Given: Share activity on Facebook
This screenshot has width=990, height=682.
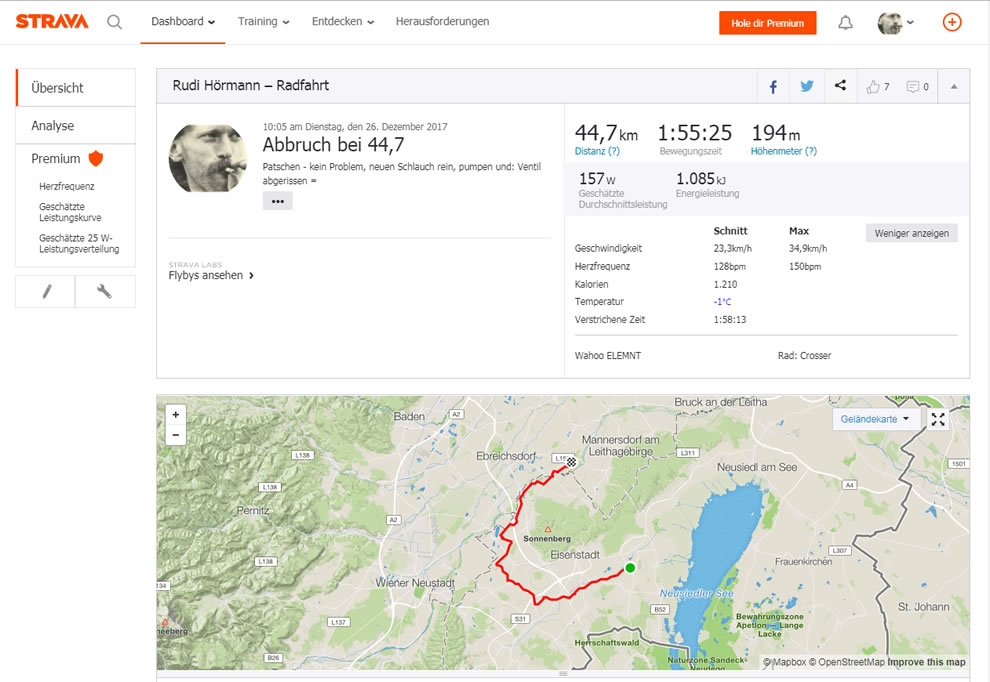Looking at the screenshot, I should tap(773, 87).
